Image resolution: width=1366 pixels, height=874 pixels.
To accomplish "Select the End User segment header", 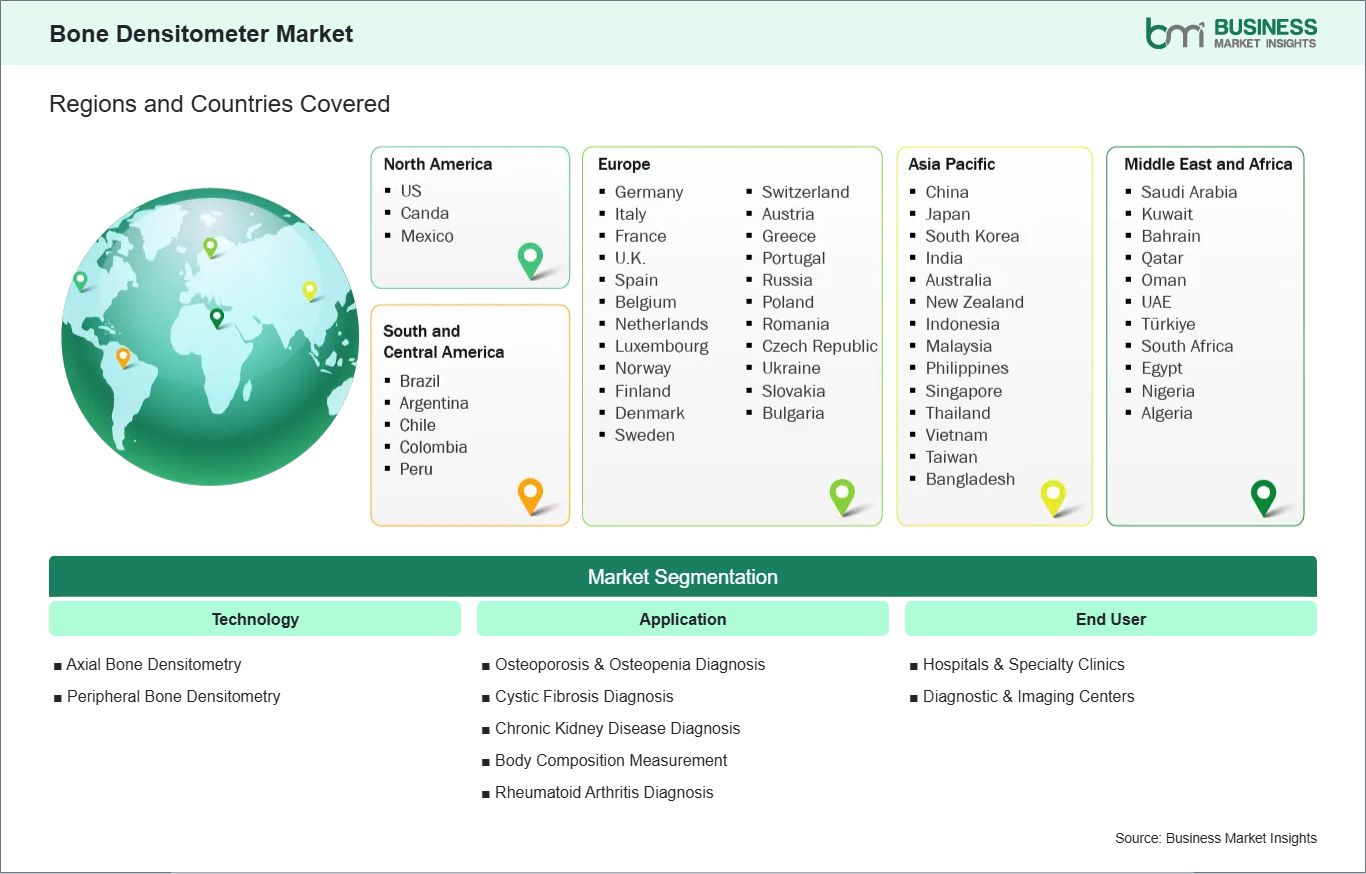I will (x=1110, y=619).
